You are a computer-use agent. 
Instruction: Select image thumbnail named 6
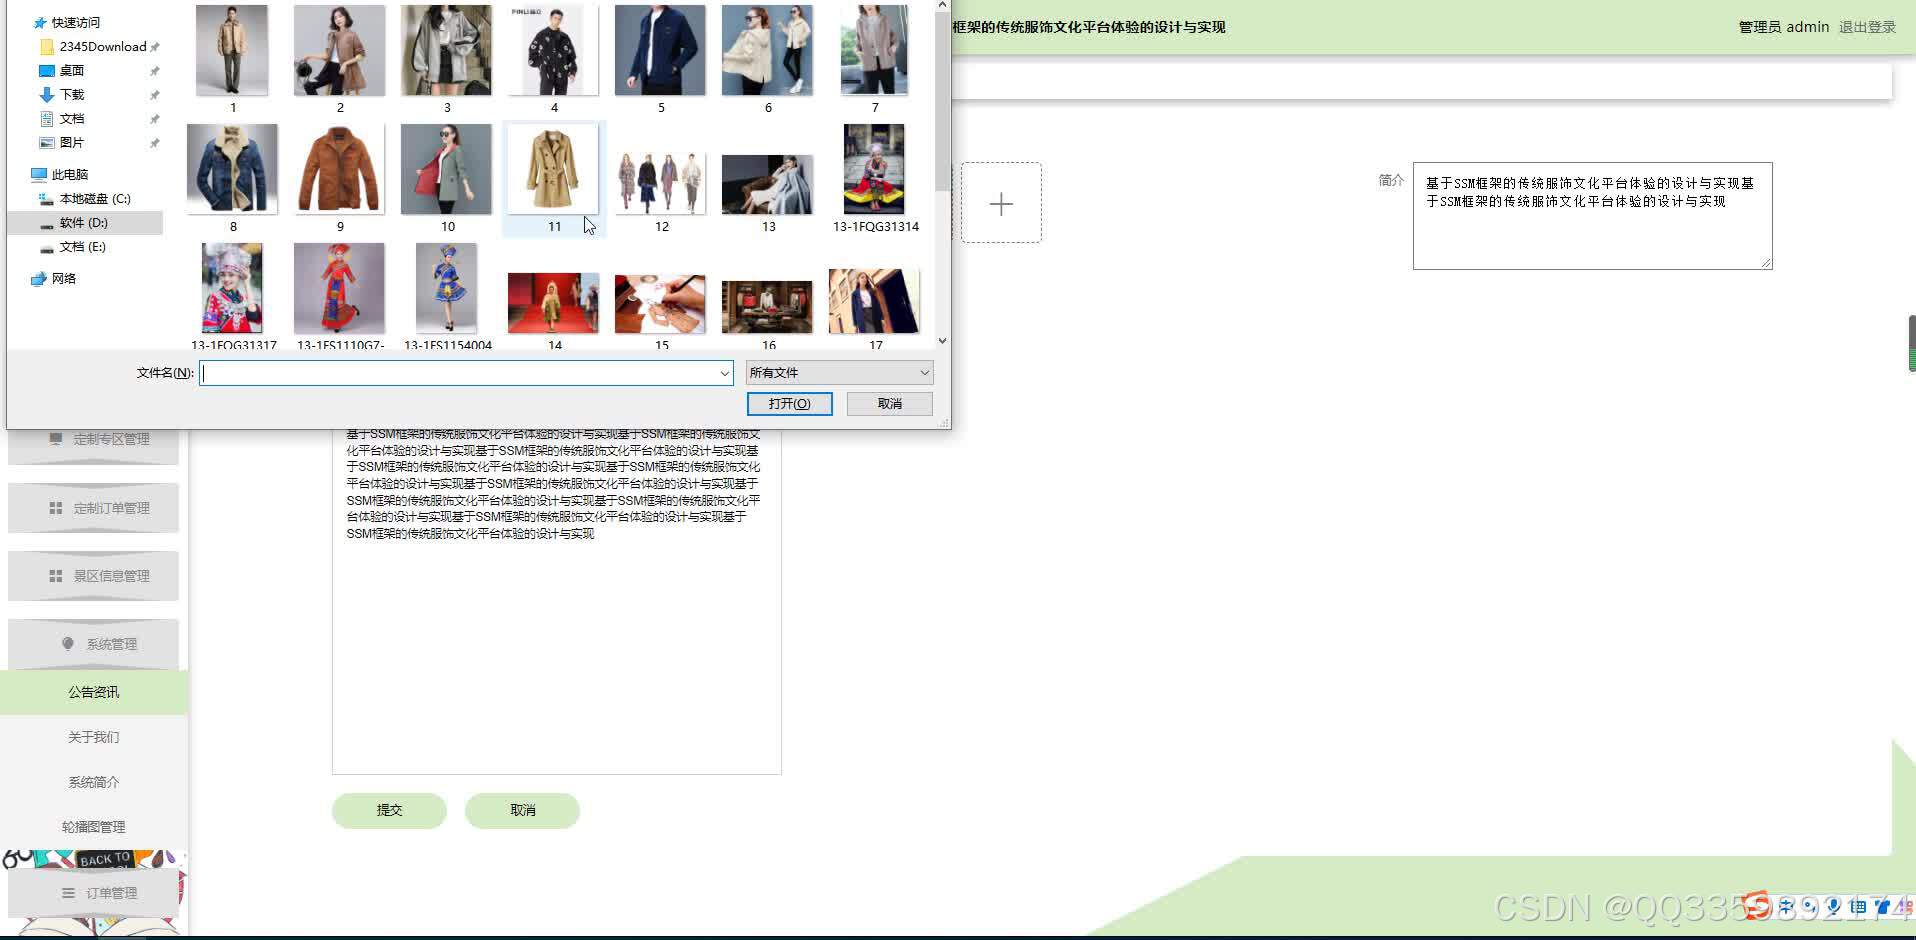coord(767,52)
